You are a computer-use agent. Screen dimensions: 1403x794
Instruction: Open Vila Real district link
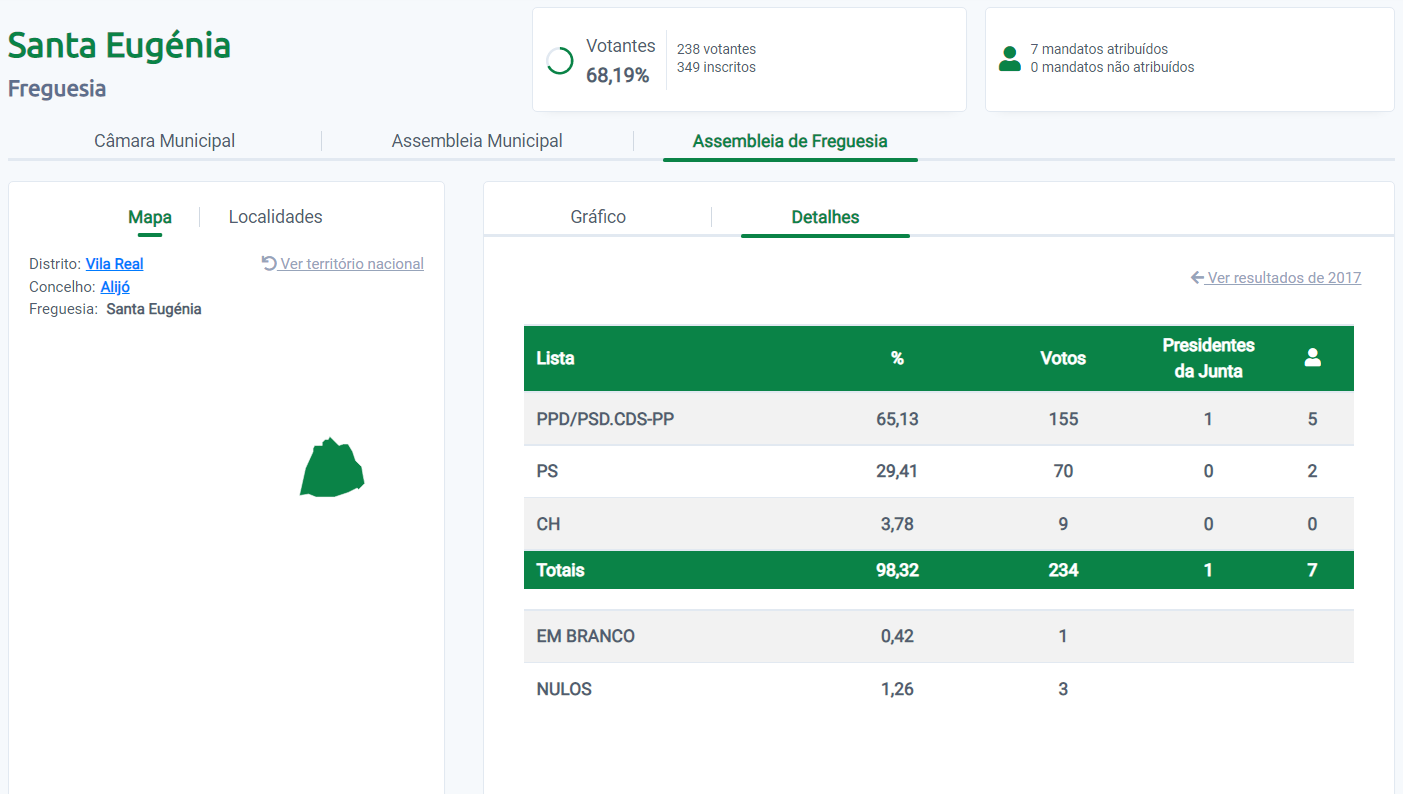[x=114, y=264]
